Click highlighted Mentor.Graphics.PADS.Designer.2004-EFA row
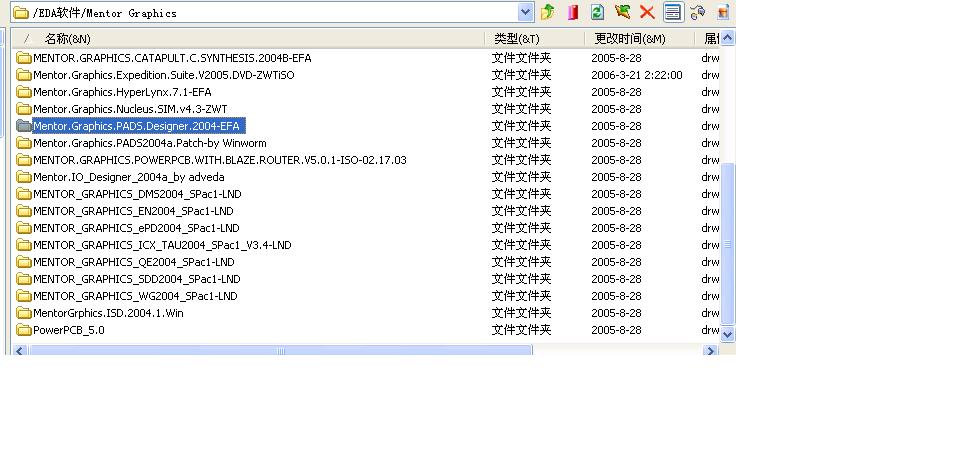 click(139, 126)
